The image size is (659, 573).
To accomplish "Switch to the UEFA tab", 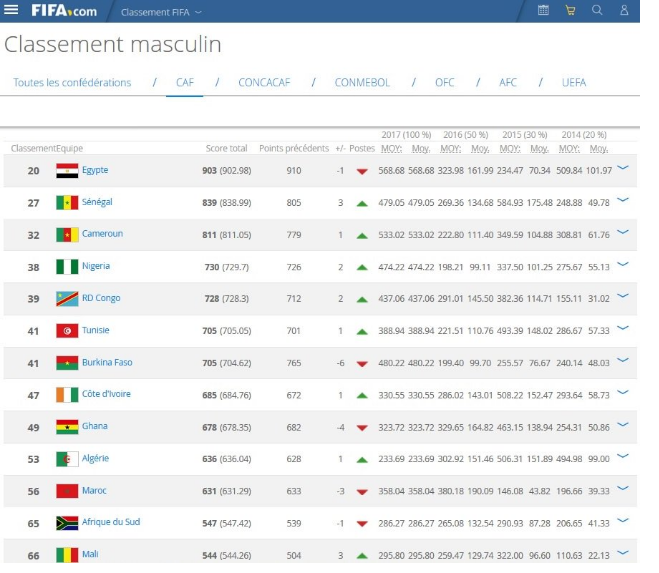I will pos(574,82).
